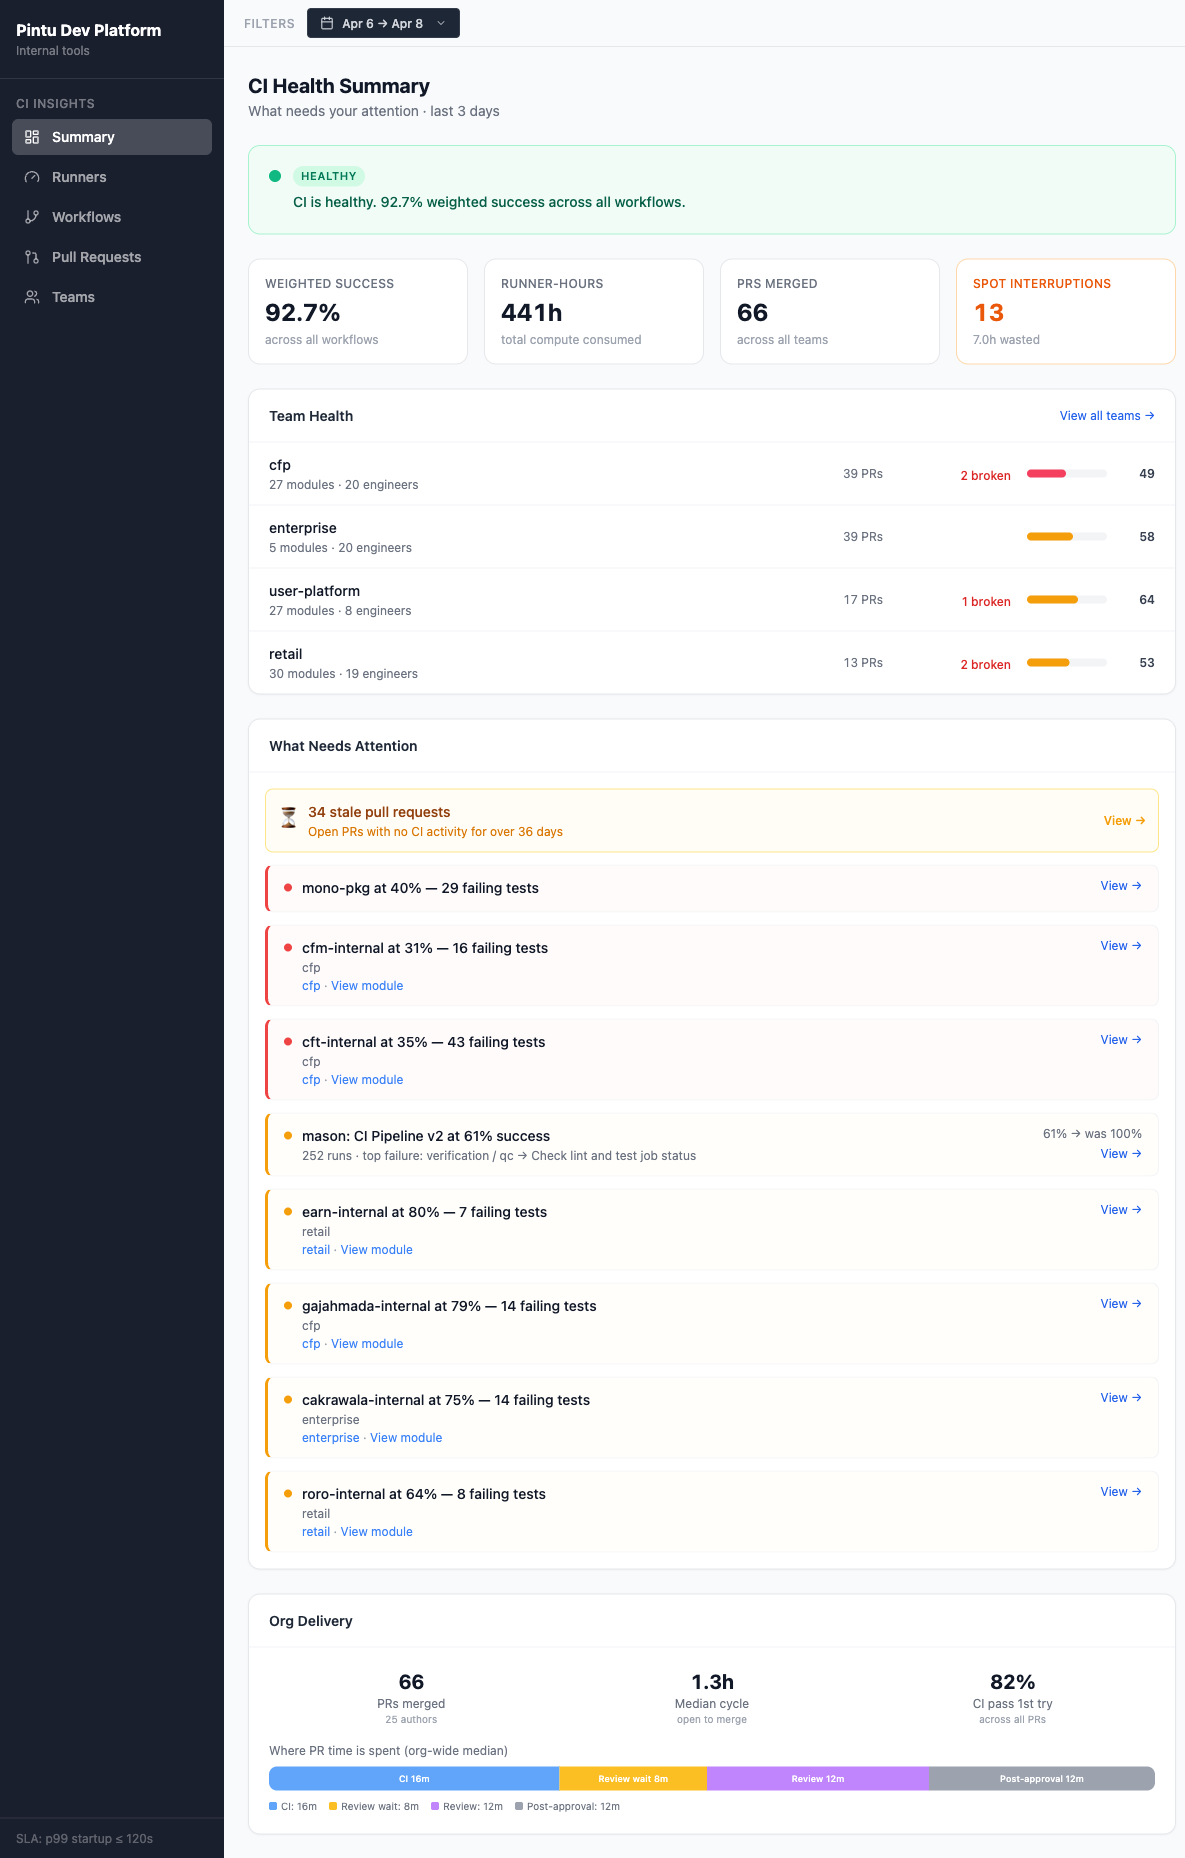
Task: Click the Post-approval legend entry
Action: (x=567, y=1806)
